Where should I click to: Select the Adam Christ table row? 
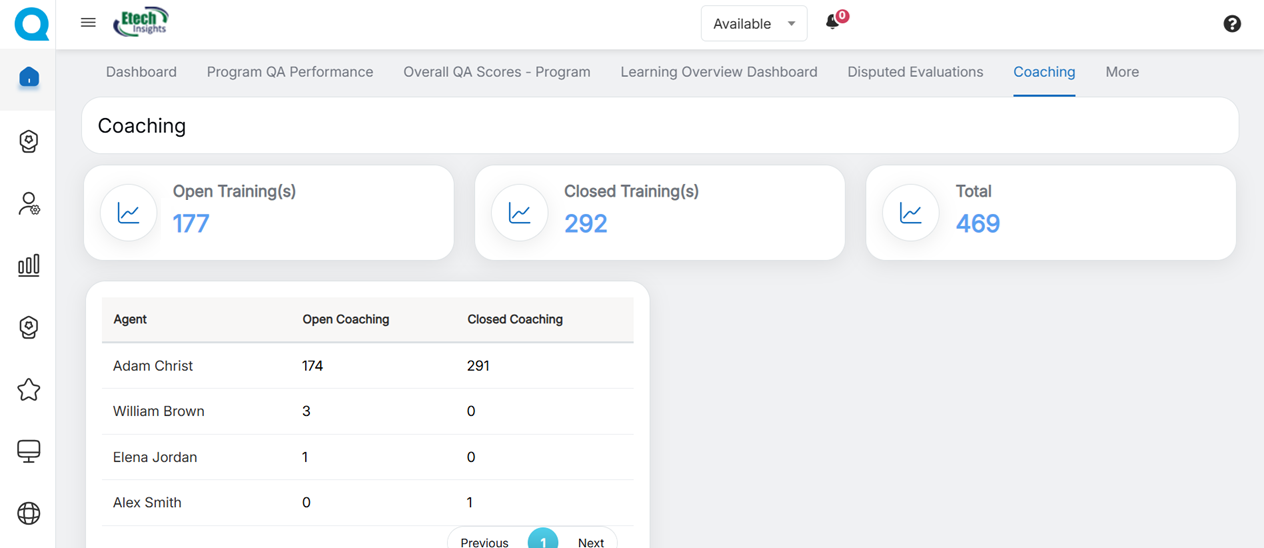pos(367,366)
